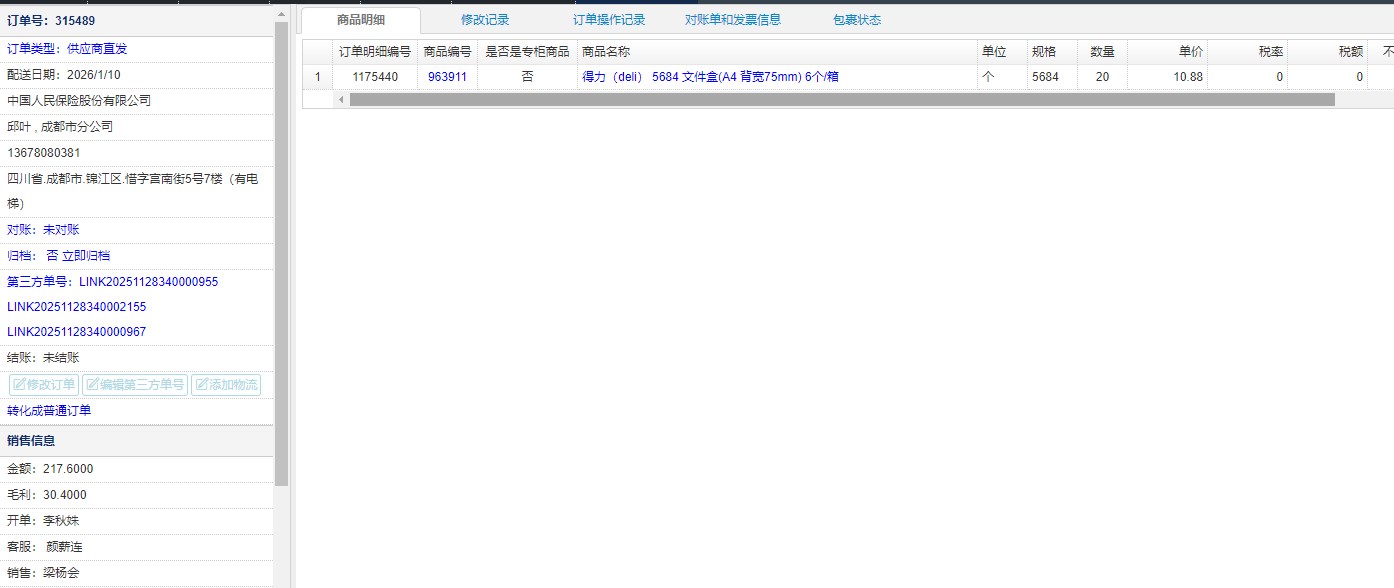
Task: Go to the 包裹状态 tab
Action: [x=857, y=20]
